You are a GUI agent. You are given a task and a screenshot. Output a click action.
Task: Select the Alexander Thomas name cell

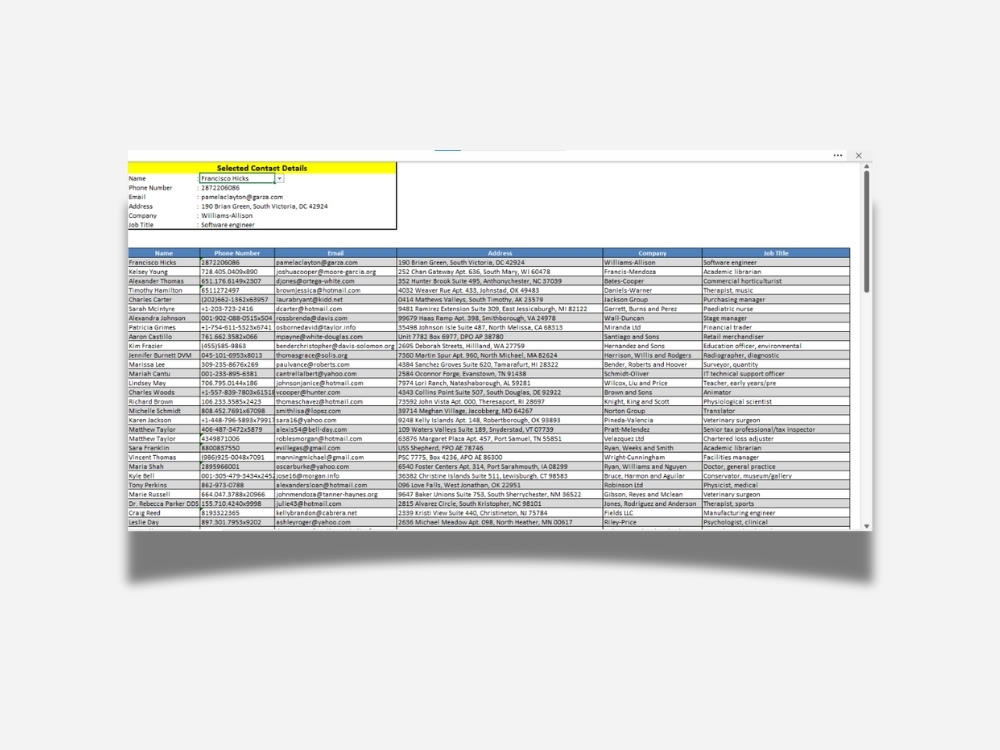point(164,281)
